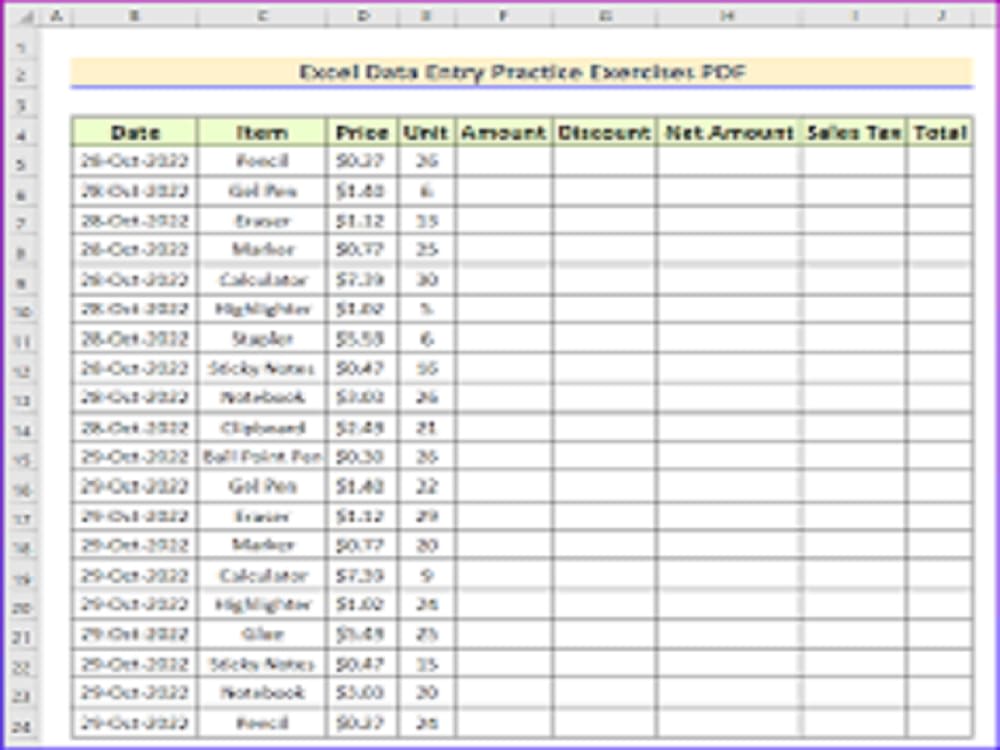Click the Unit cell for Calculator in row 19

426,575
